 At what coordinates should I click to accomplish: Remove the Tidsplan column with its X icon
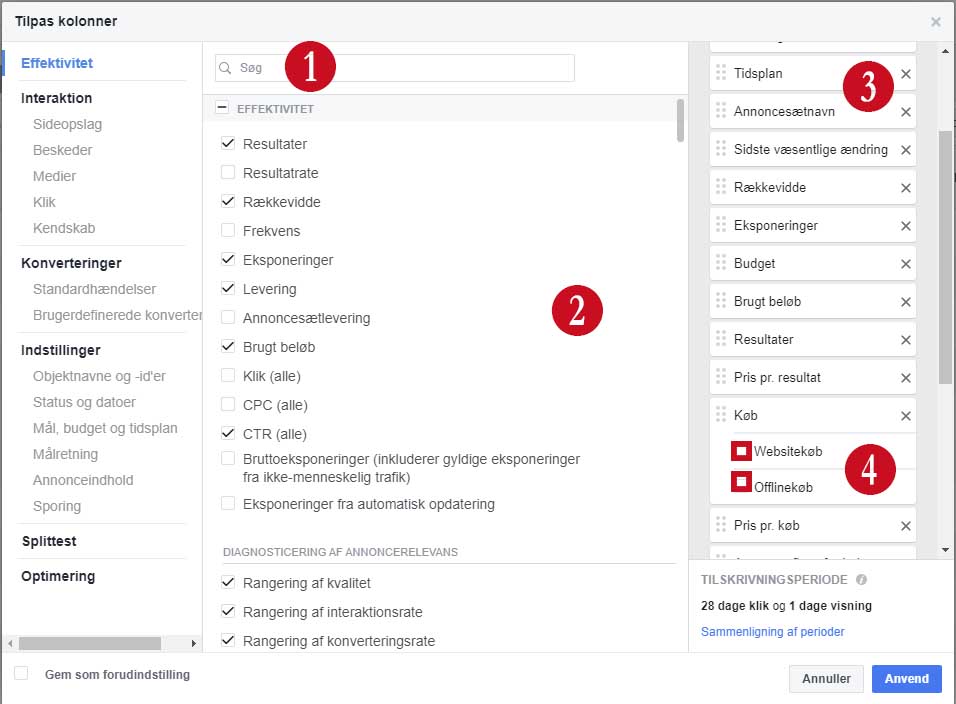coord(906,73)
